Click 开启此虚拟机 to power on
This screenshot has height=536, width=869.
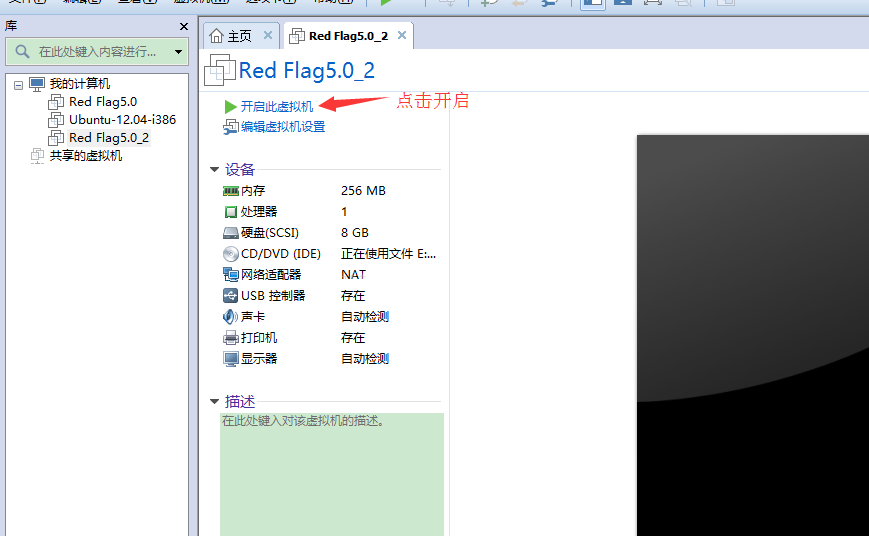click(x=277, y=106)
